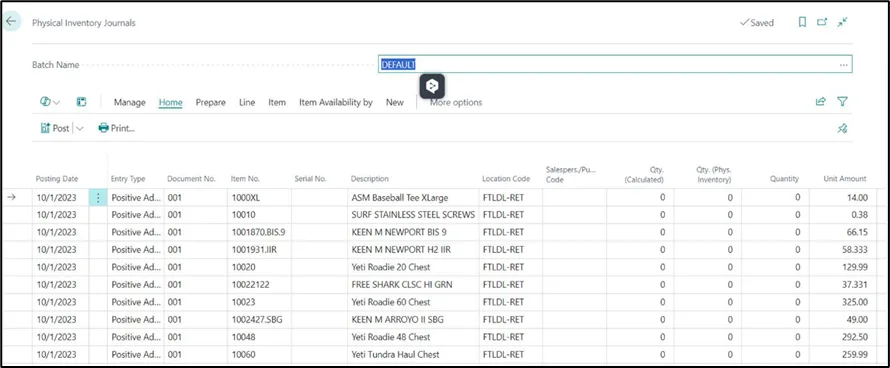Click the Description column header
The image size is (890, 368).
[370, 178]
